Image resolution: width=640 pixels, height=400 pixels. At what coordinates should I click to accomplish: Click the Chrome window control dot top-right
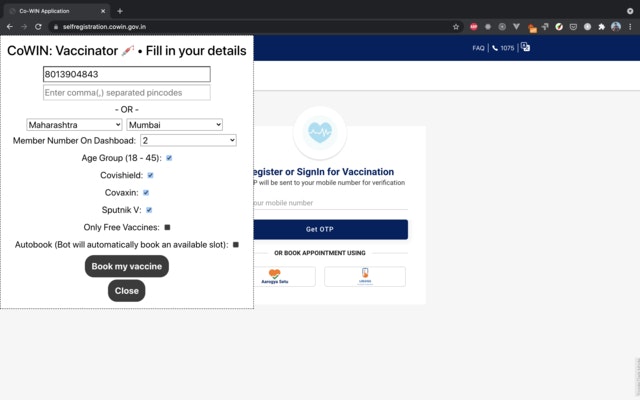pyautogui.click(x=630, y=11)
